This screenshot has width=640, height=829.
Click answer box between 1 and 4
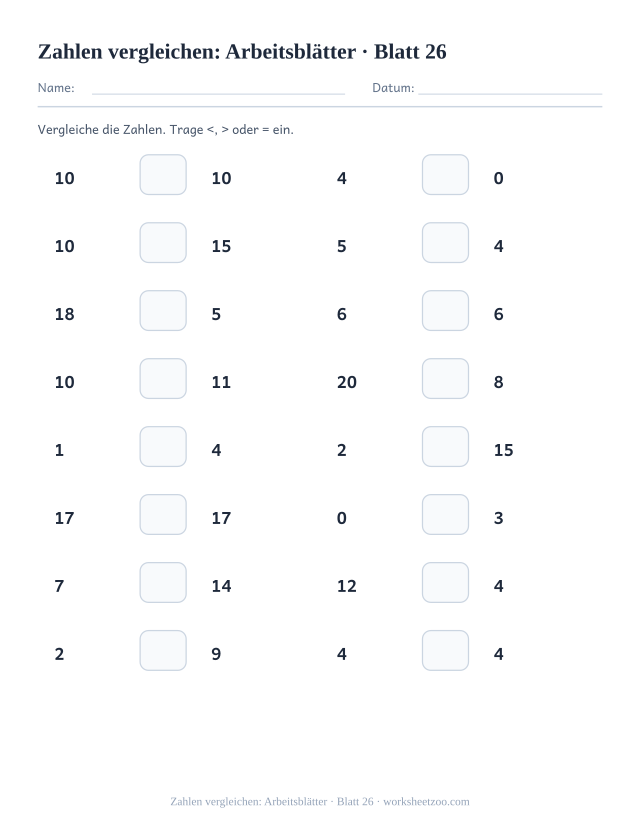[x=163, y=447]
